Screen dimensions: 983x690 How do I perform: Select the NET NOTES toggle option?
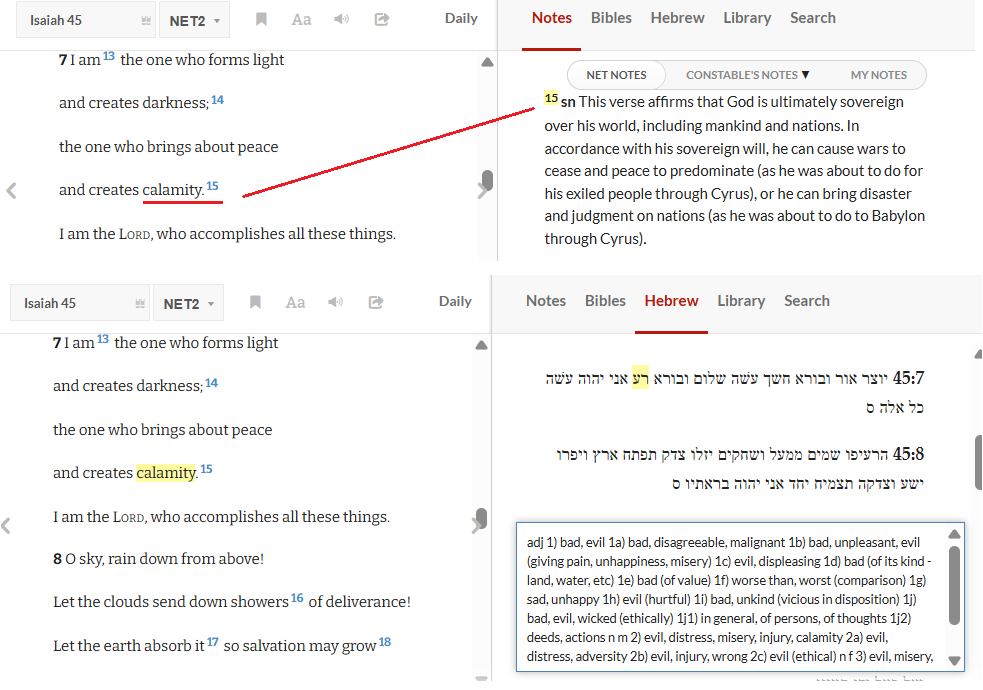(616, 75)
